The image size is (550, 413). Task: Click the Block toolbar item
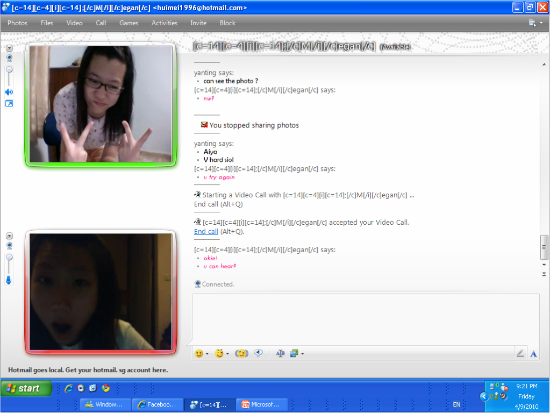227,23
